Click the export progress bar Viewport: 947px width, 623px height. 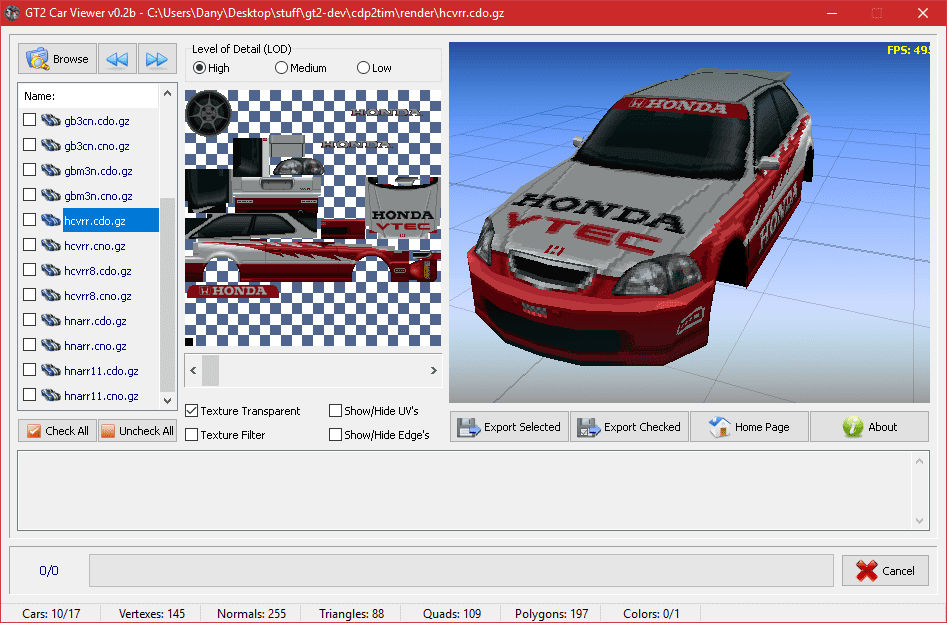461,570
